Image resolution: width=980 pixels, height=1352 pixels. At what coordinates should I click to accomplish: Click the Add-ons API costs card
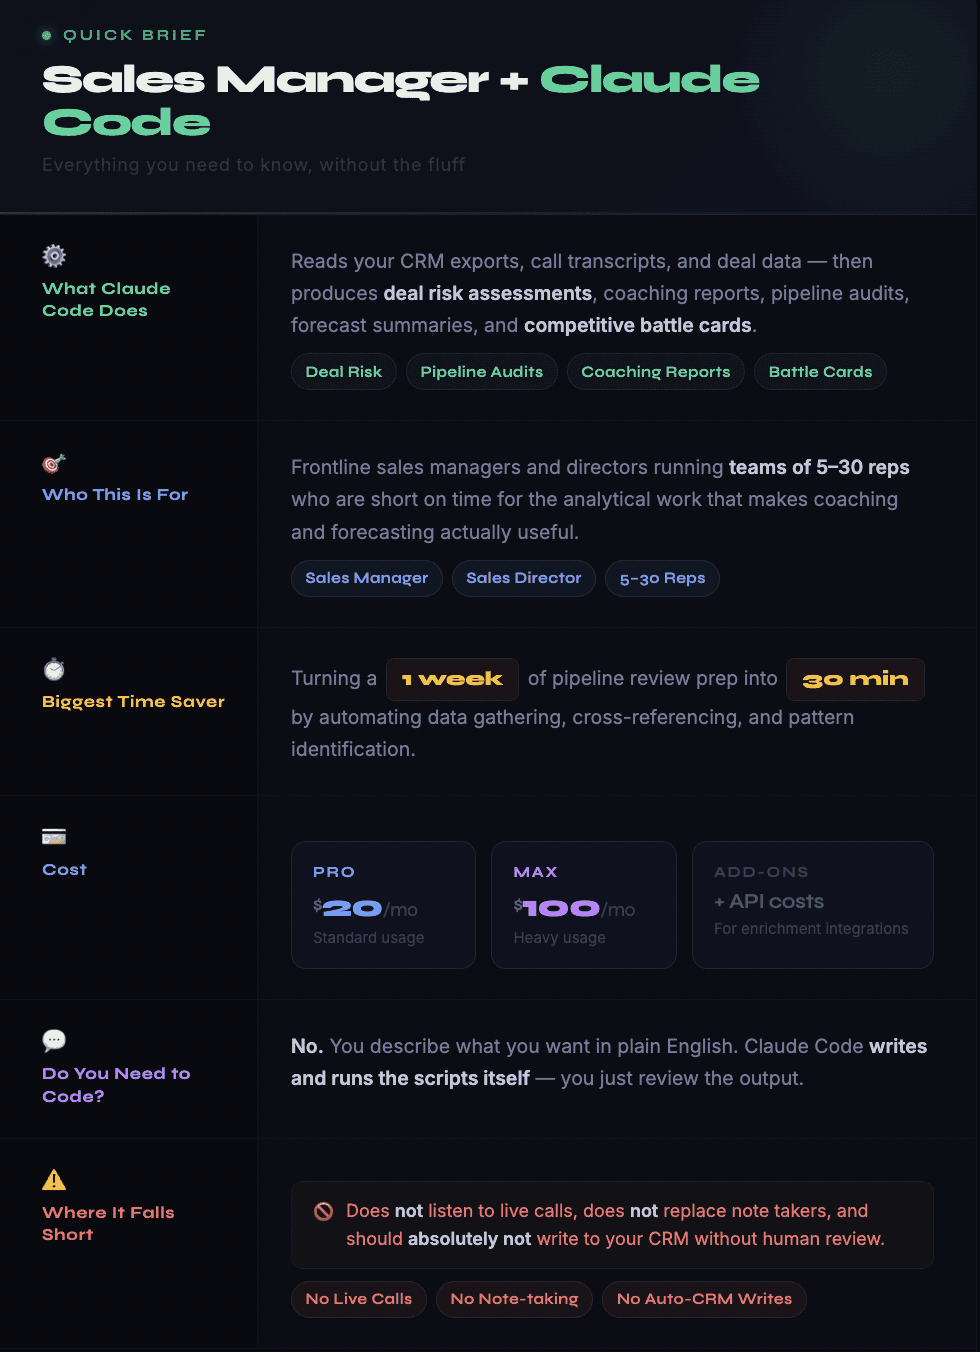[x=812, y=905]
